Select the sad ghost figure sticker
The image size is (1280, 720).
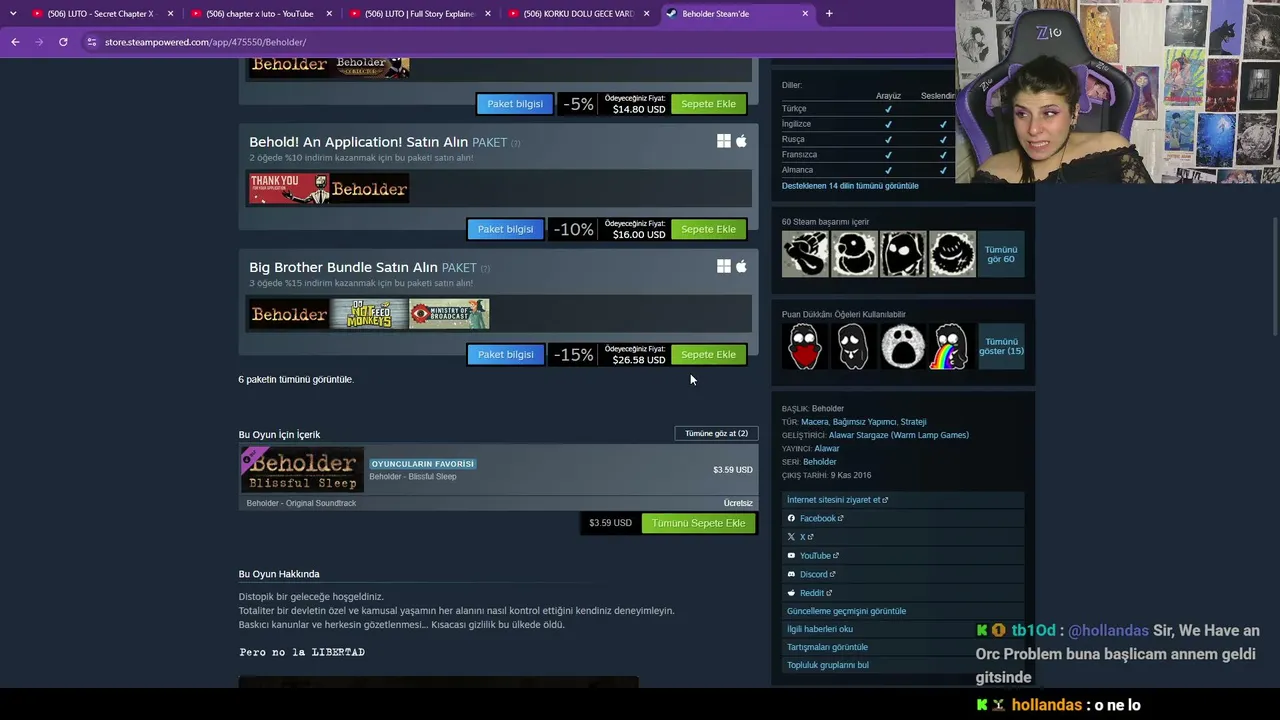tap(854, 347)
